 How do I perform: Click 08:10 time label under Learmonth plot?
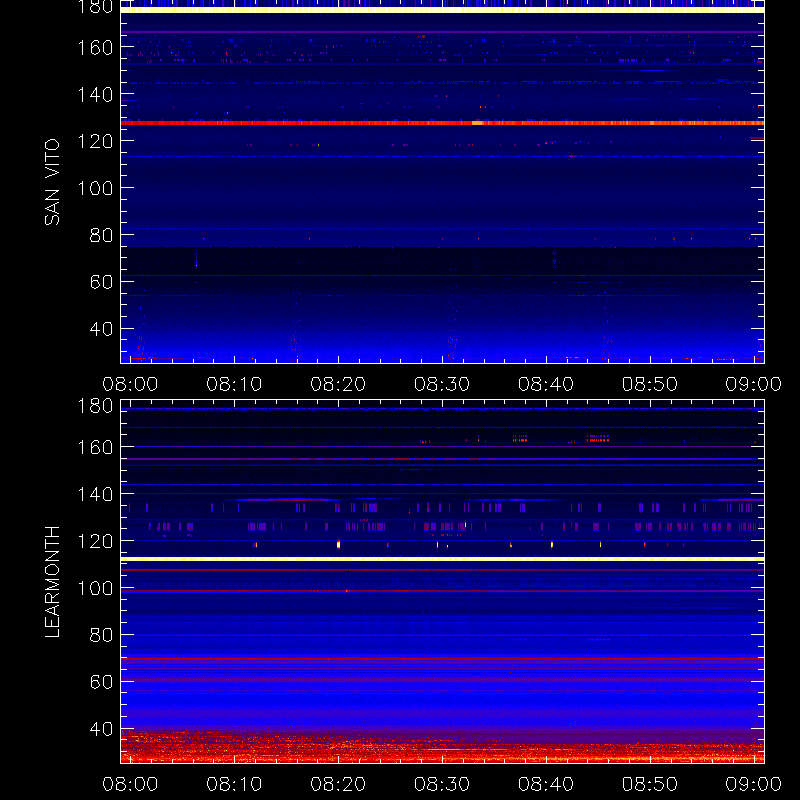point(234,784)
